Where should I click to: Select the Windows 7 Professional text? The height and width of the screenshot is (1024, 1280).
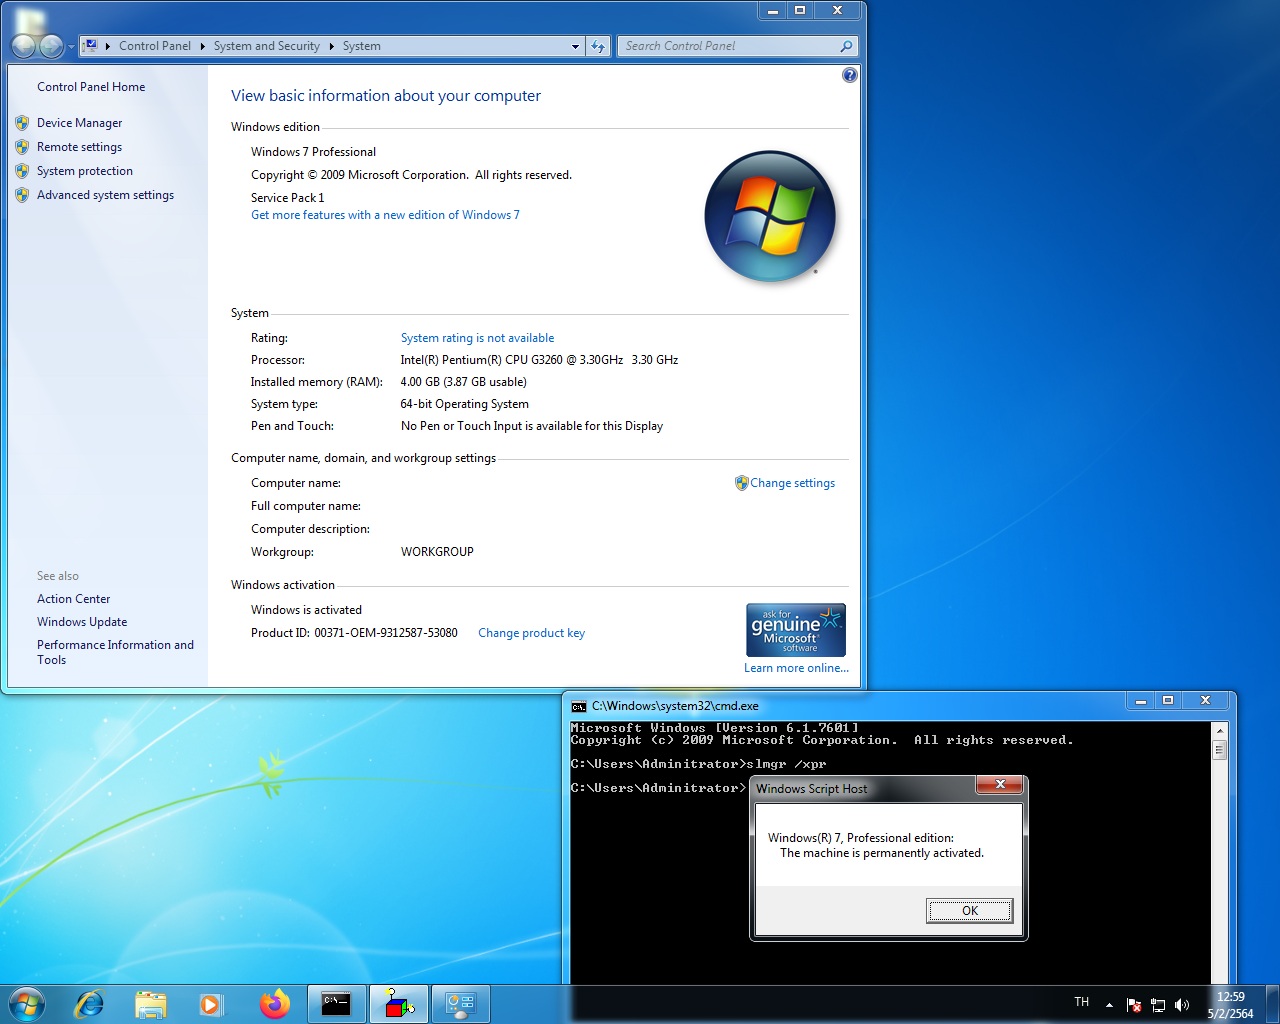coord(313,152)
